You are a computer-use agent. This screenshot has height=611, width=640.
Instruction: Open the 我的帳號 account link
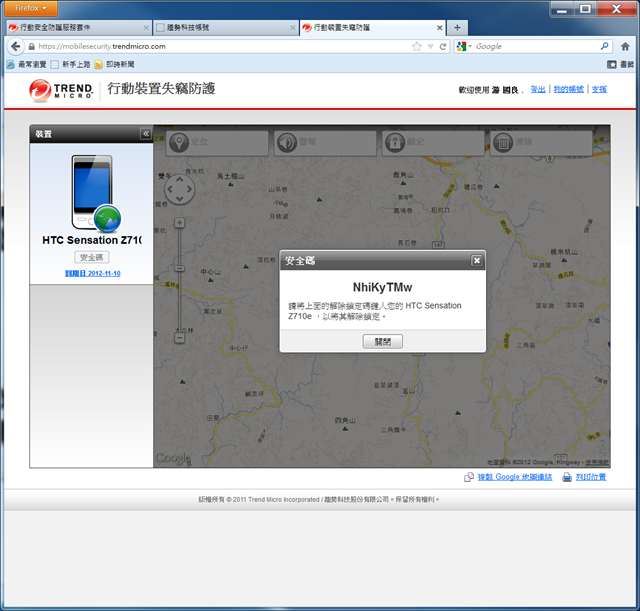click(x=569, y=89)
